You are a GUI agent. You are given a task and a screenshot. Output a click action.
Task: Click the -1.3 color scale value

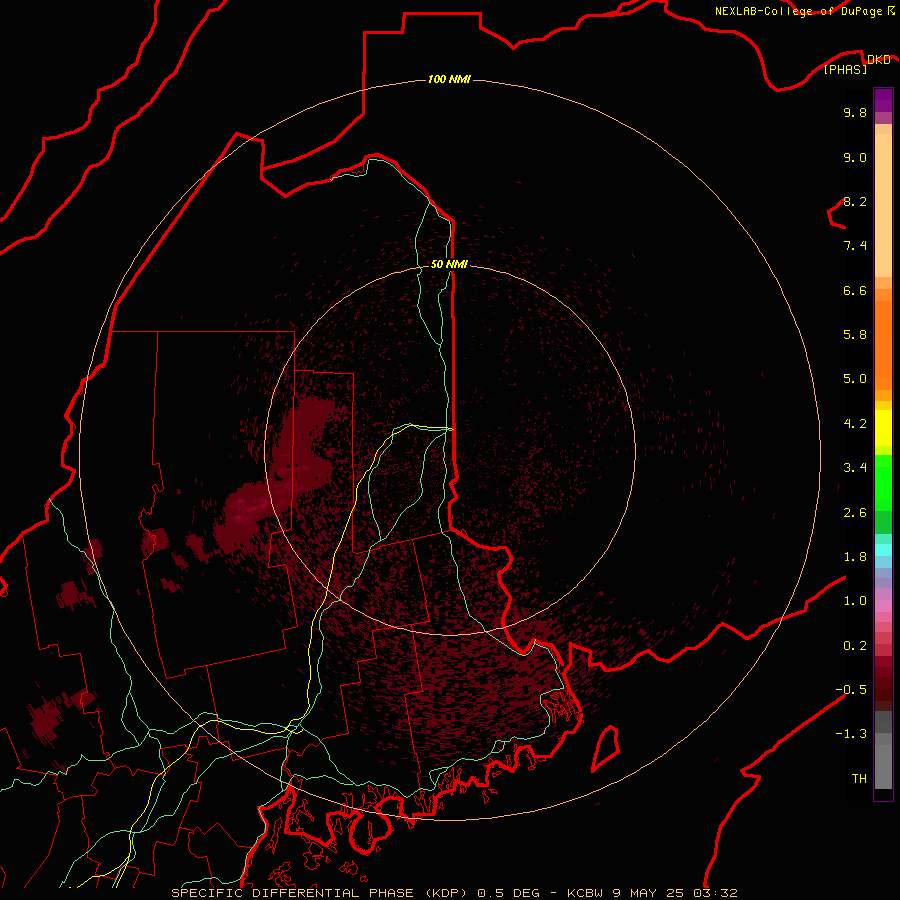click(851, 734)
